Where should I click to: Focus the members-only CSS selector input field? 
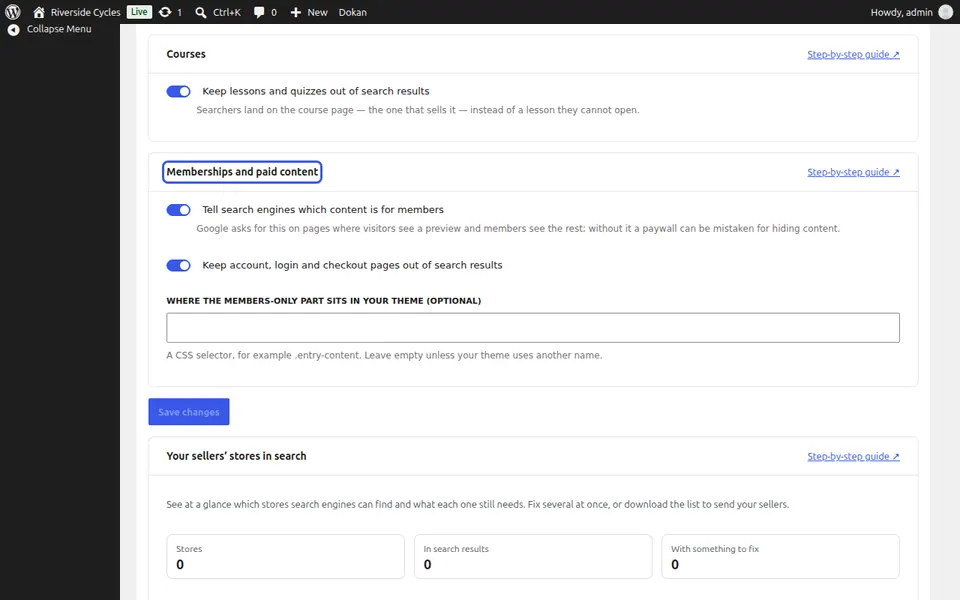click(x=533, y=328)
